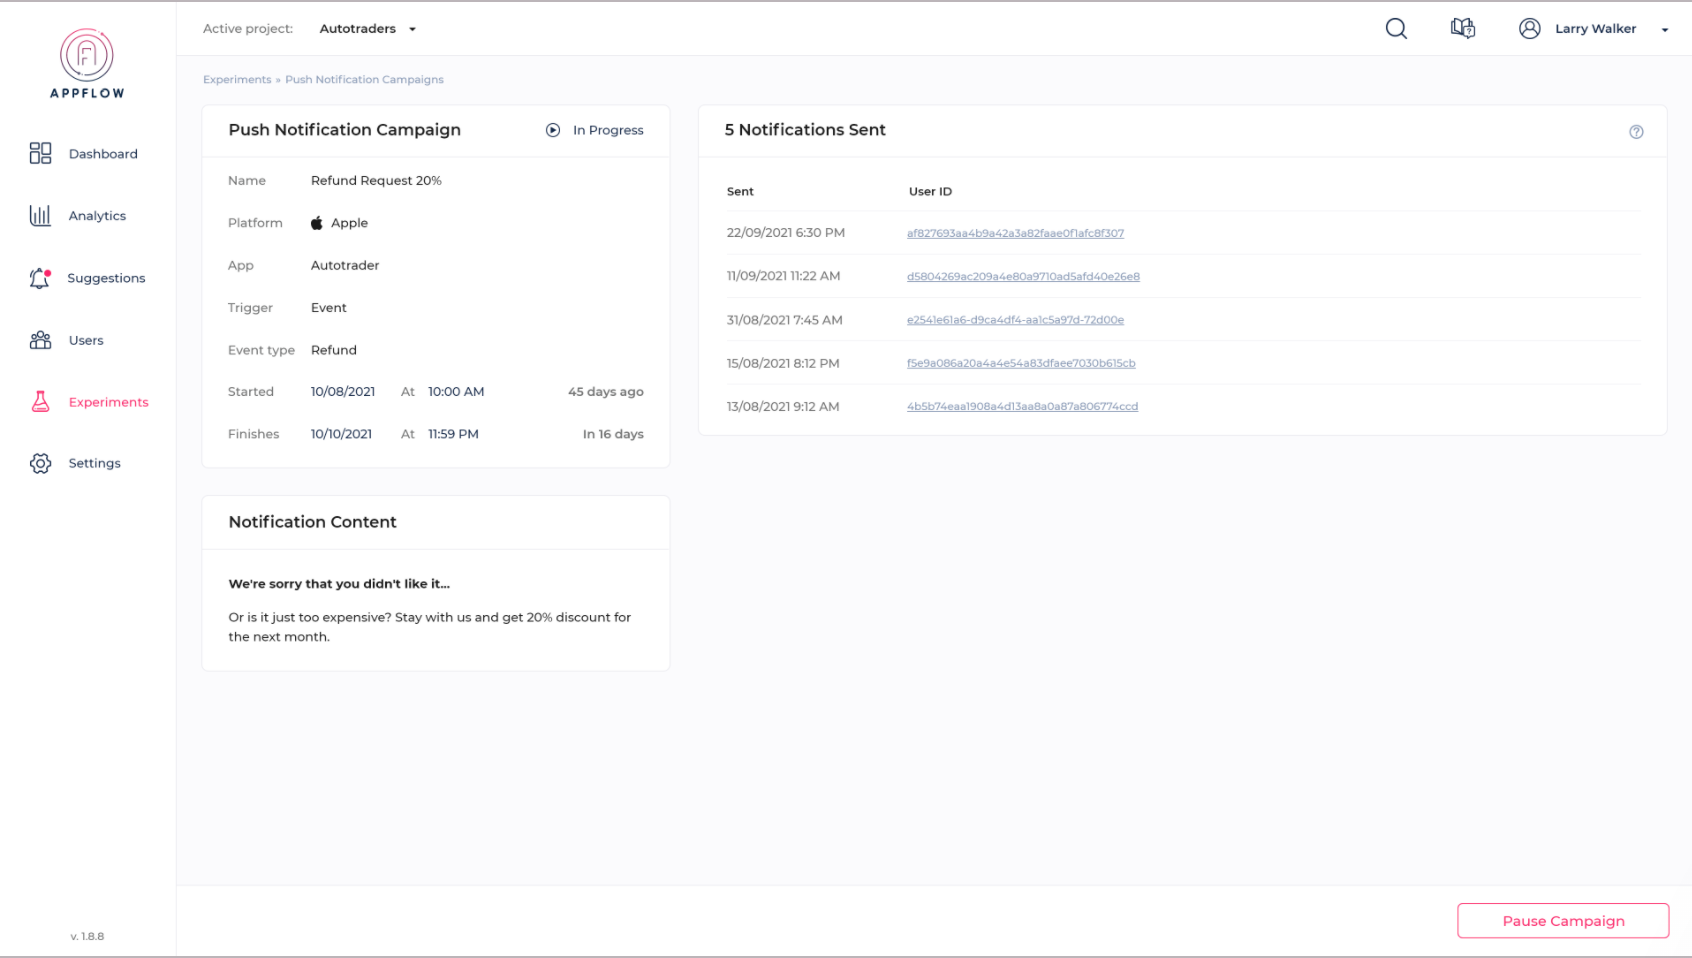Open Push Notification Campaigns breadcrumb
This screenshot has height=958, width=1692.
pyautogui.click(x=364, y=80)
